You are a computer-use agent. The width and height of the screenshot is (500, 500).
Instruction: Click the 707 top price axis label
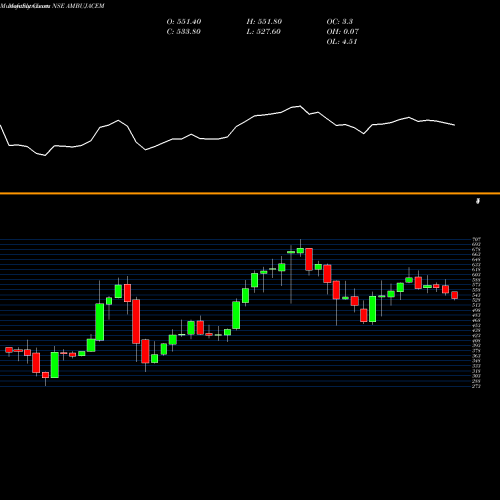476,239
